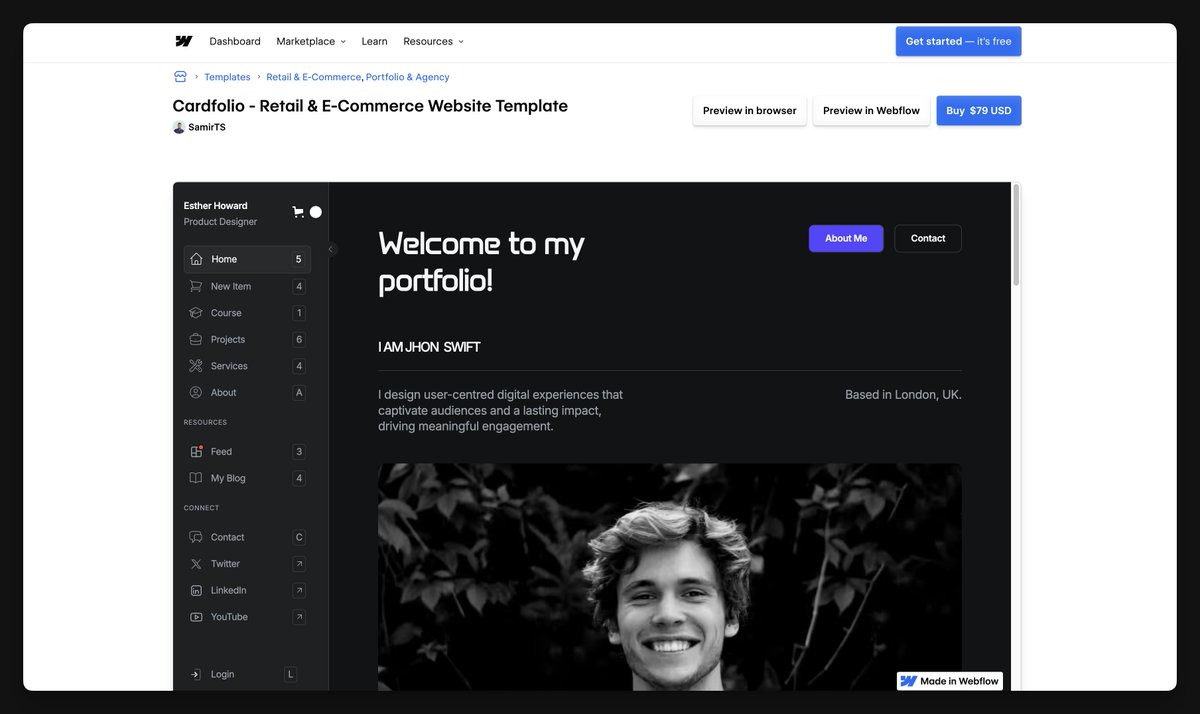
Task: Click the smiling man portrait photo
Action: (670, 577)
